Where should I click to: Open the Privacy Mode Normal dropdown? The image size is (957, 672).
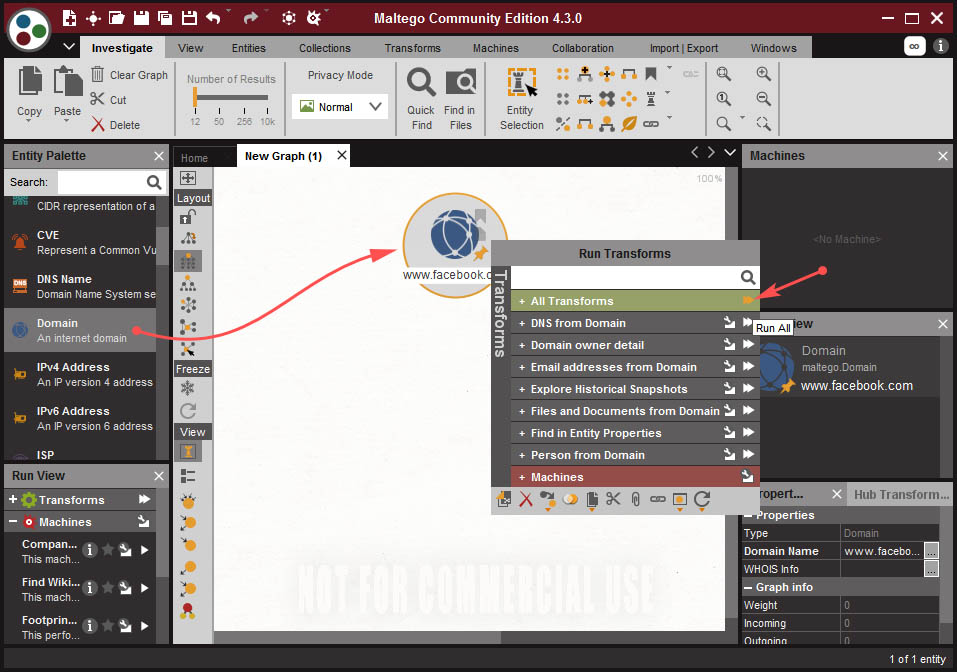point(340,107)
